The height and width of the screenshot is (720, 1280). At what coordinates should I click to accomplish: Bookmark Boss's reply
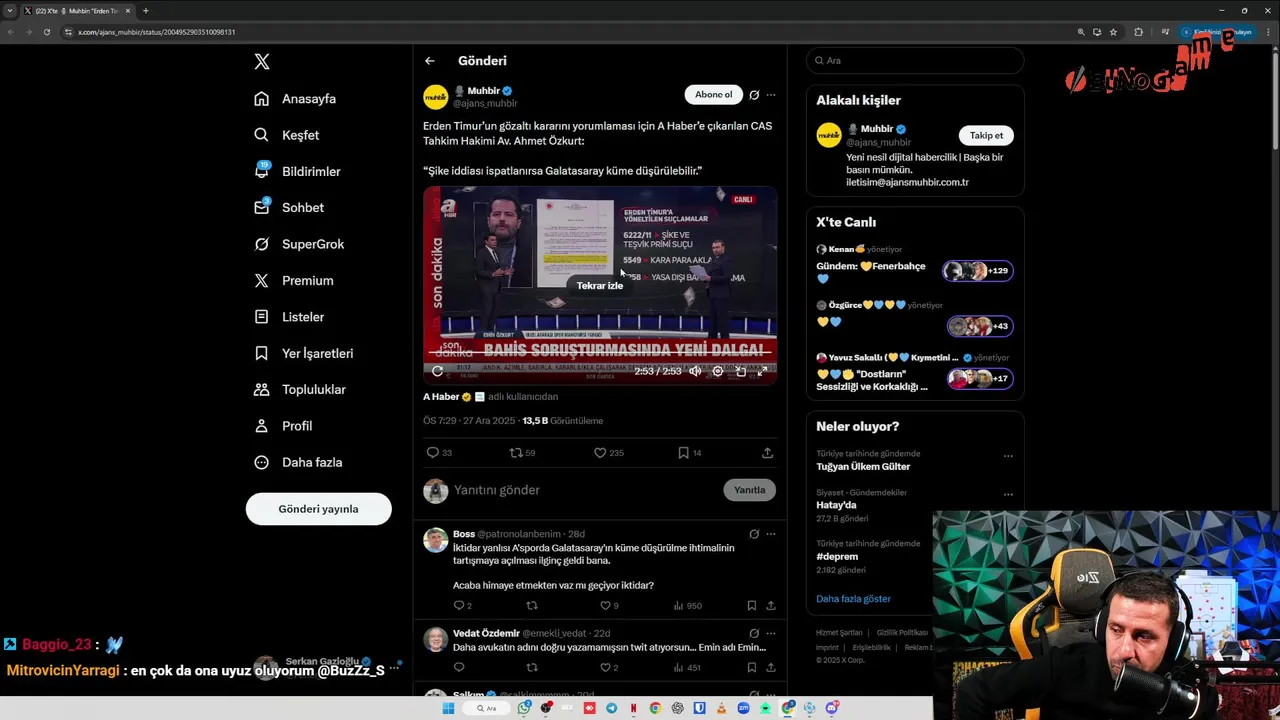coord(751,606)
